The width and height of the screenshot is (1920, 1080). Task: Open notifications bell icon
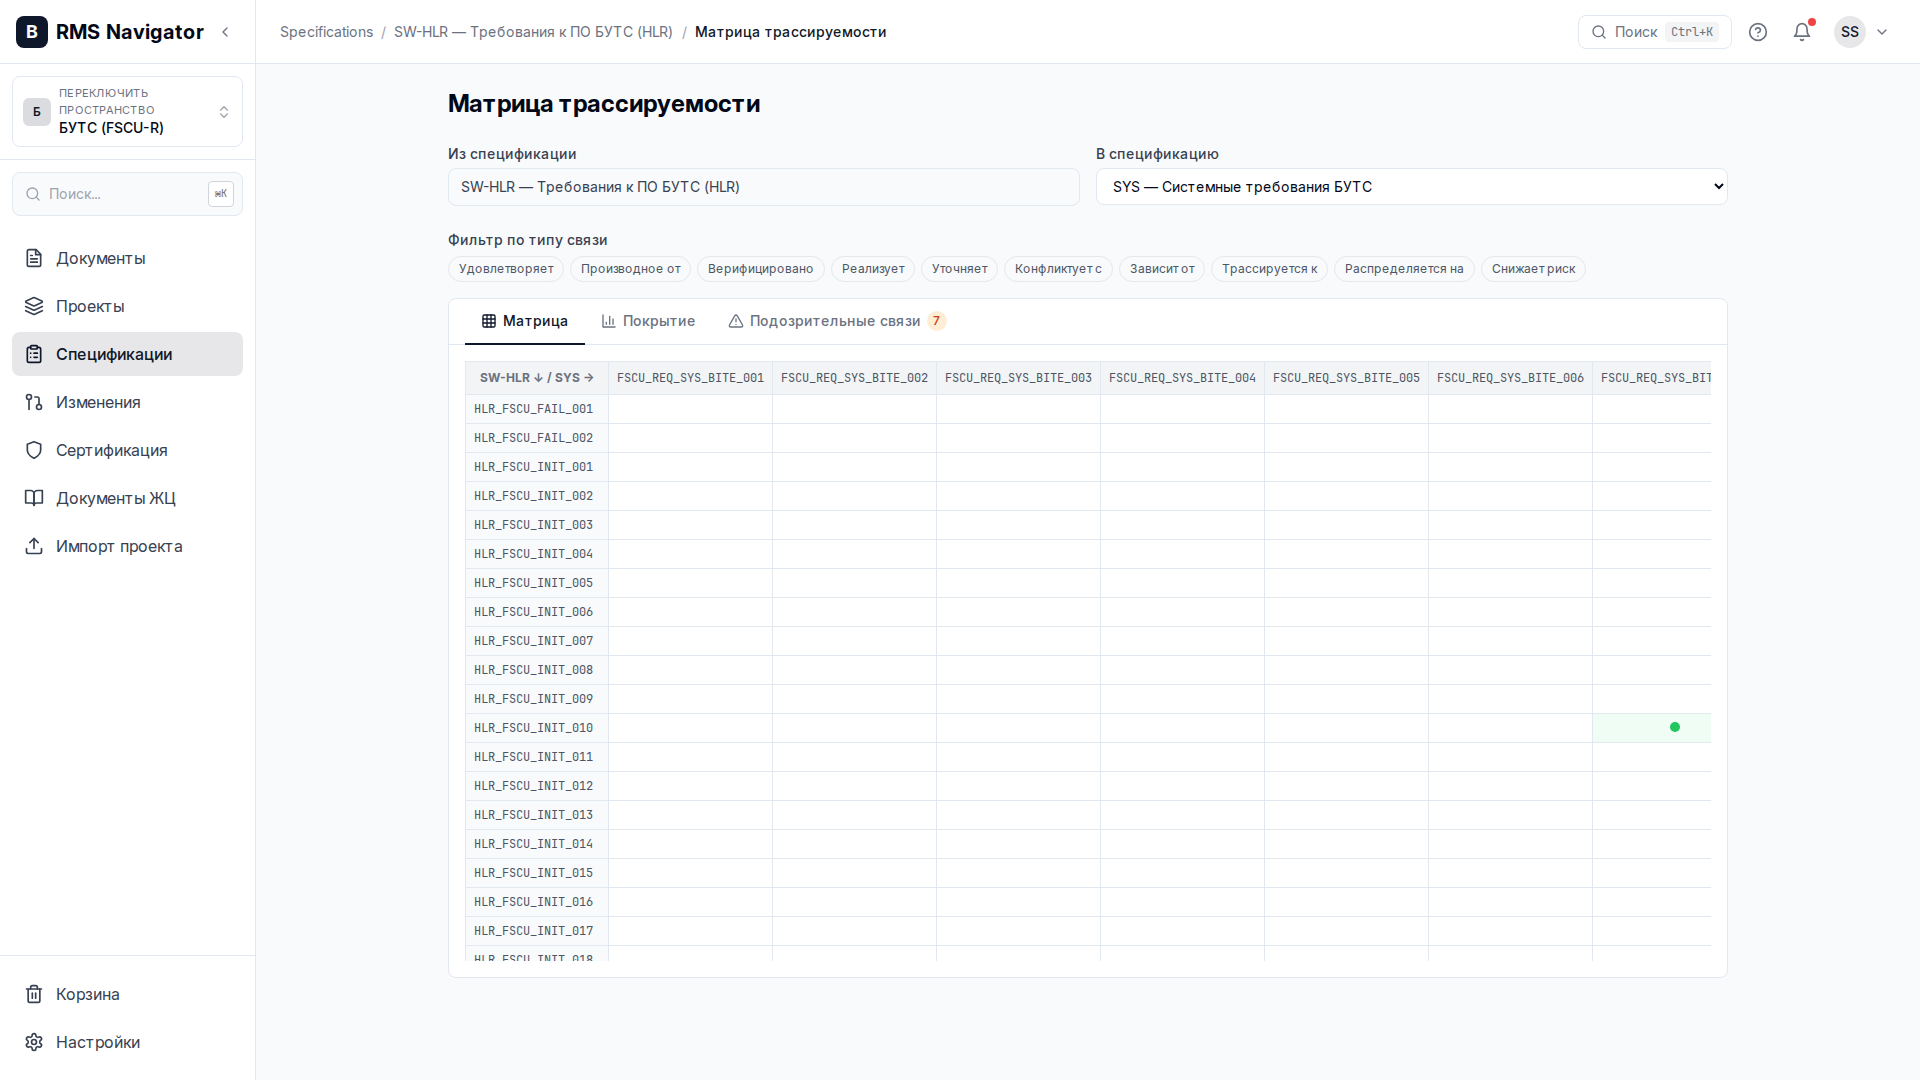pos(1802,32)
